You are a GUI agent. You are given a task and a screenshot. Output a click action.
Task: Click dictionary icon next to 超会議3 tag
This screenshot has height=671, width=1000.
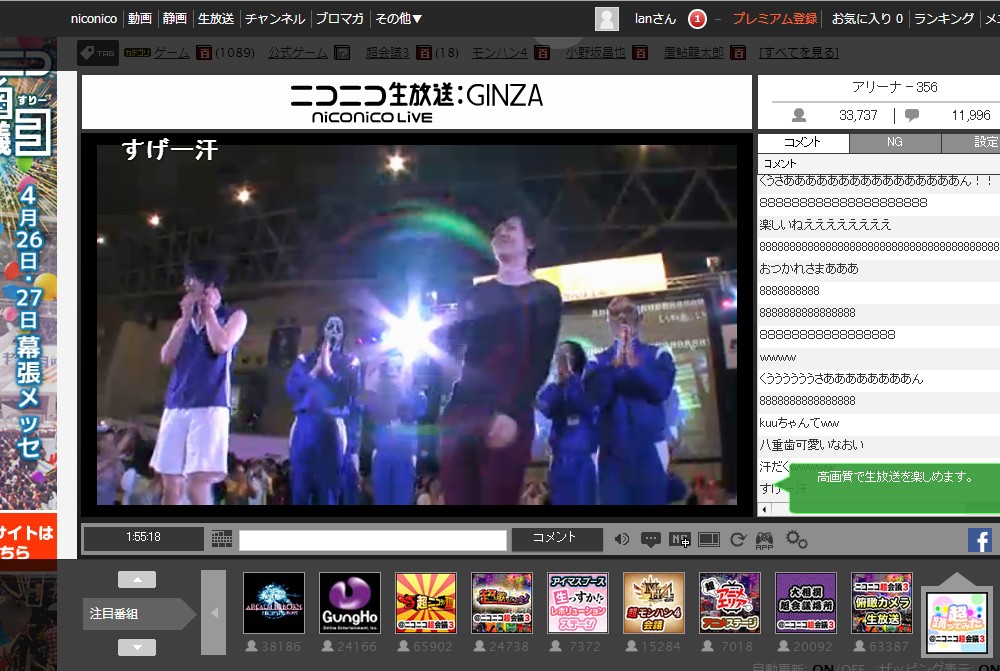coord(423,52)
